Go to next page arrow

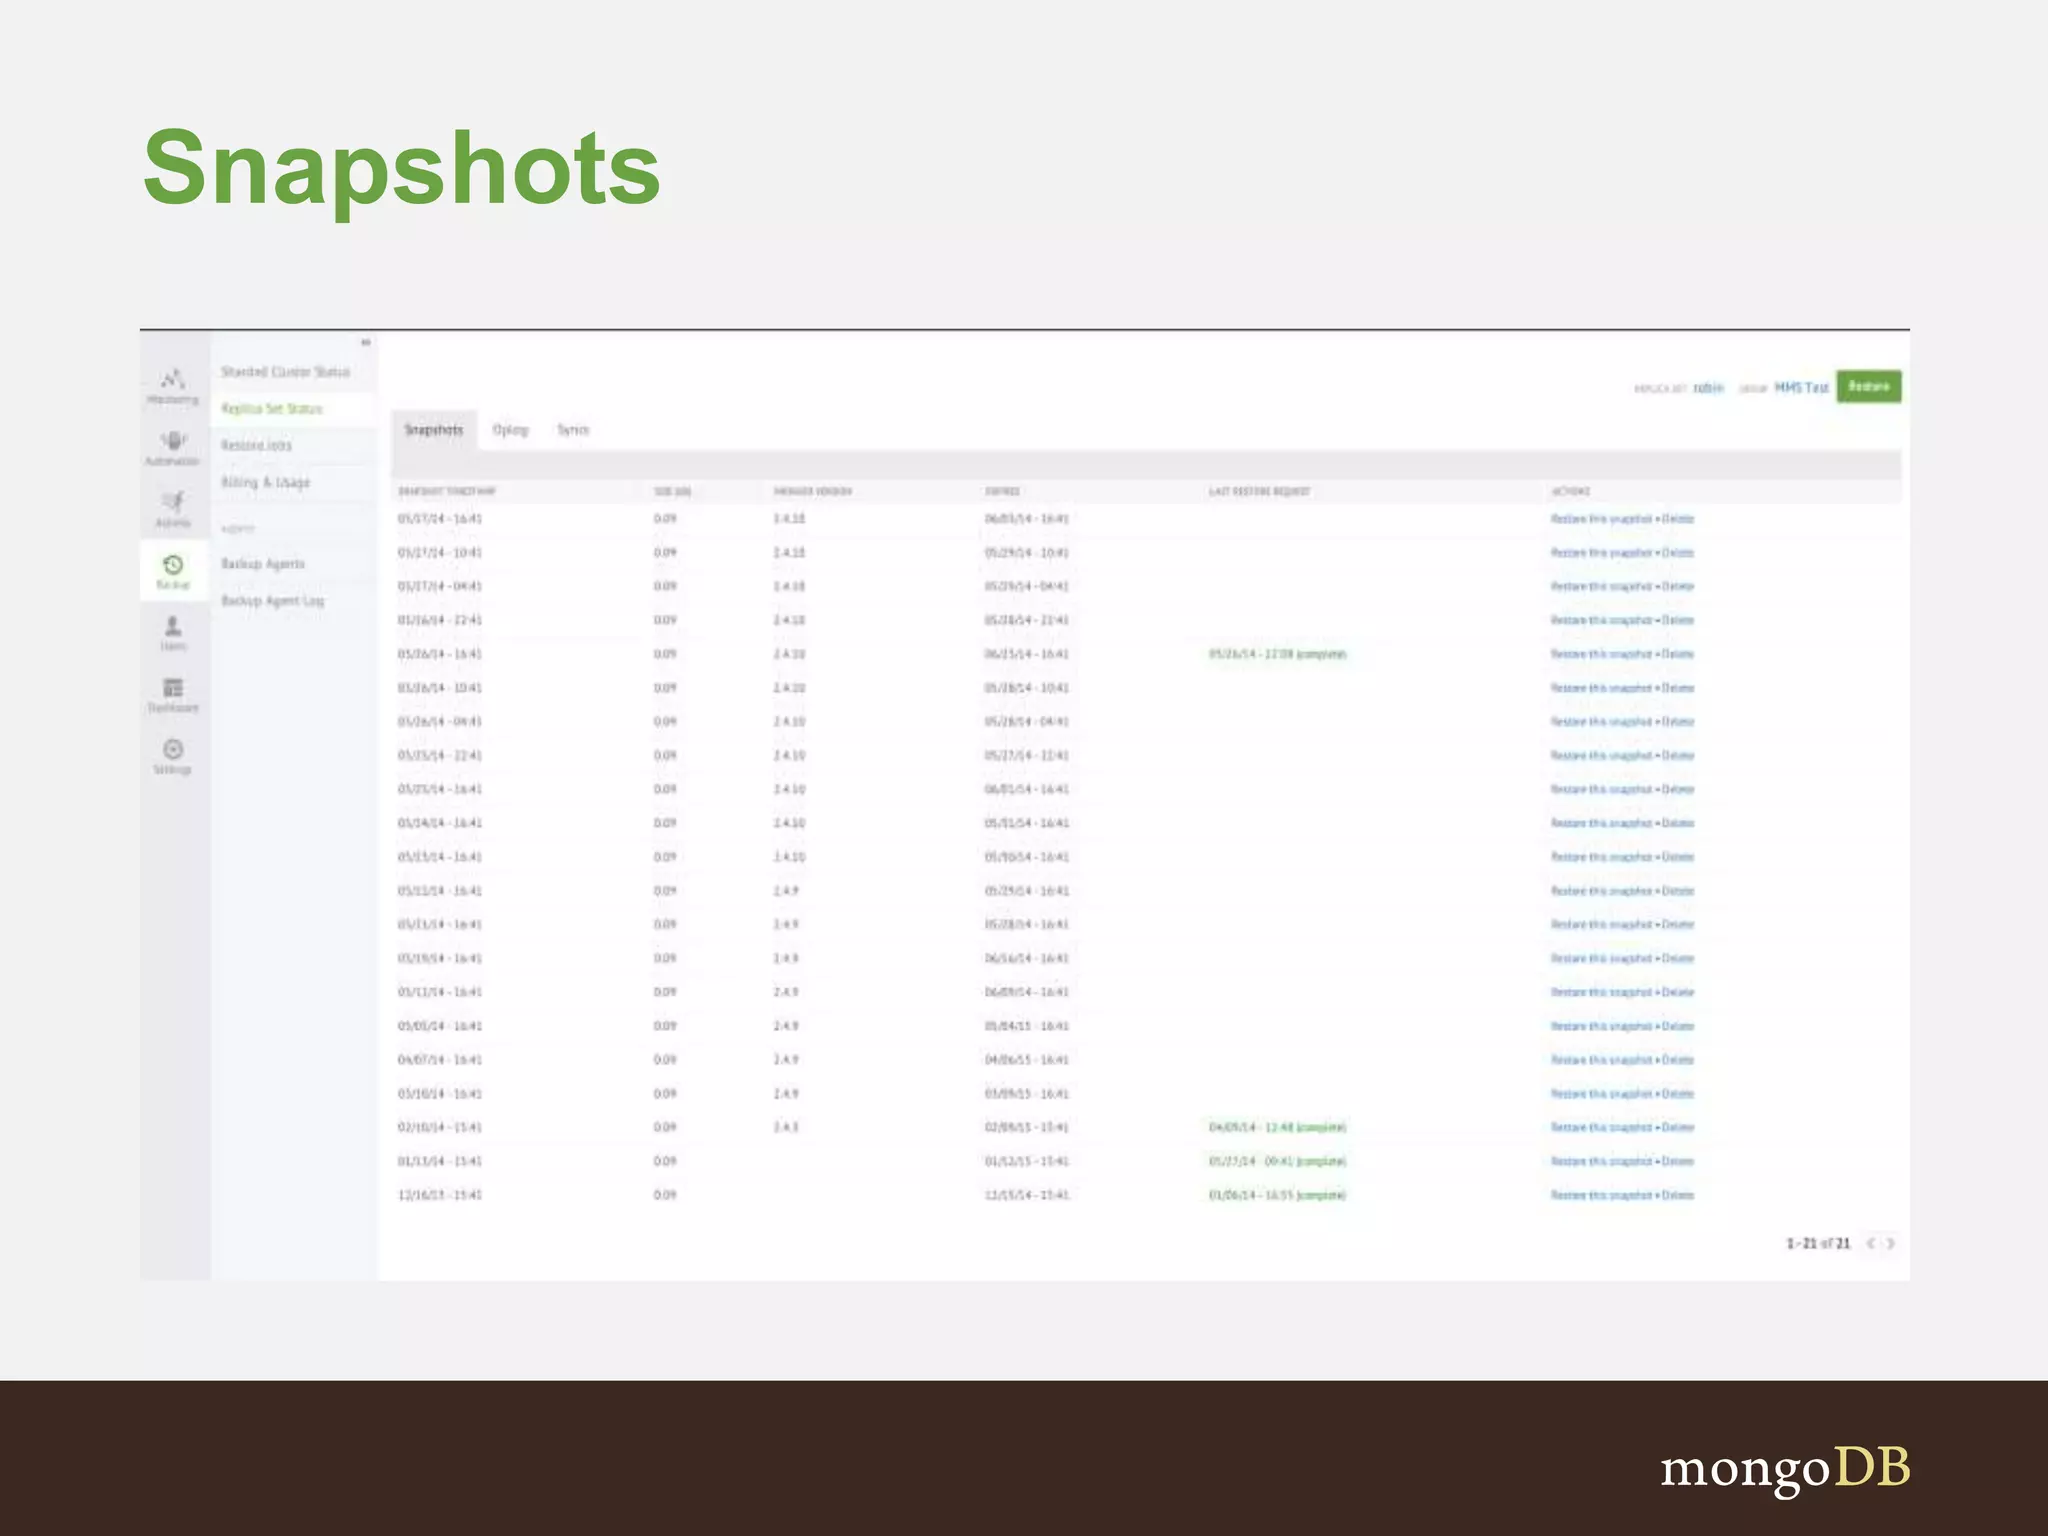[1890, 1243]
